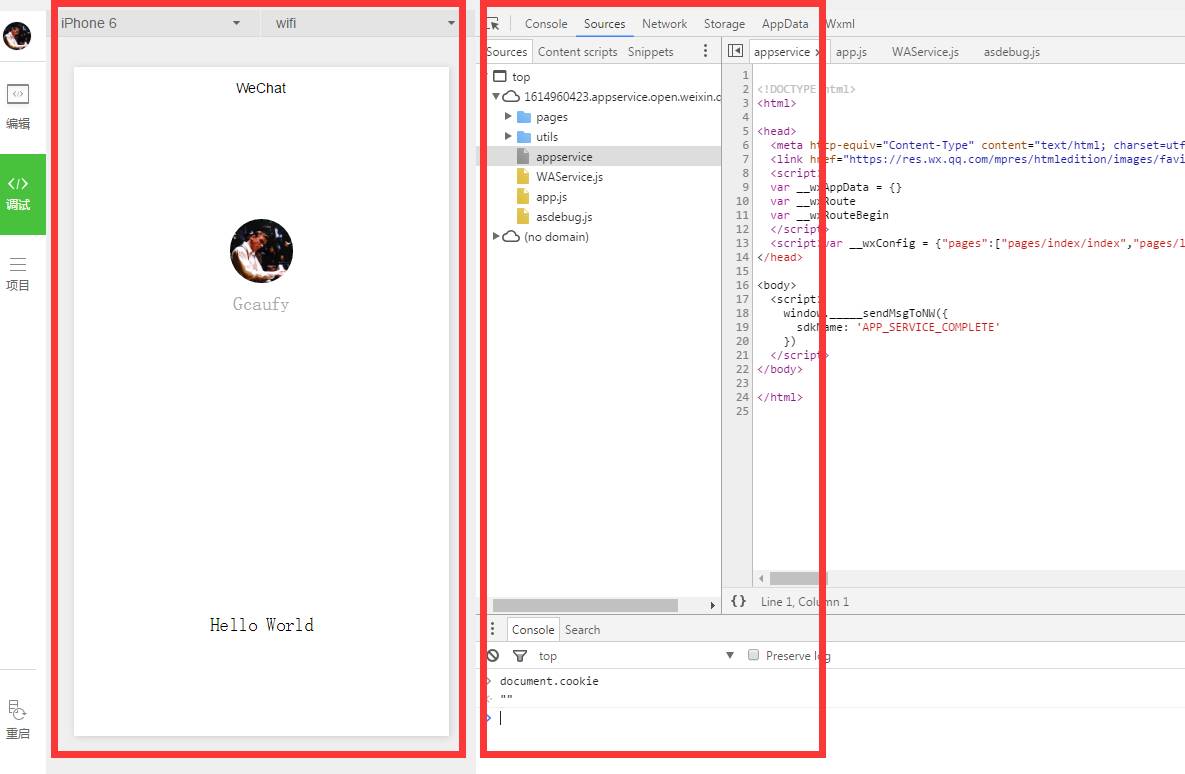Open the iPhone 6 device dropdown
1185x774 pixels.
tap(150, 23)
